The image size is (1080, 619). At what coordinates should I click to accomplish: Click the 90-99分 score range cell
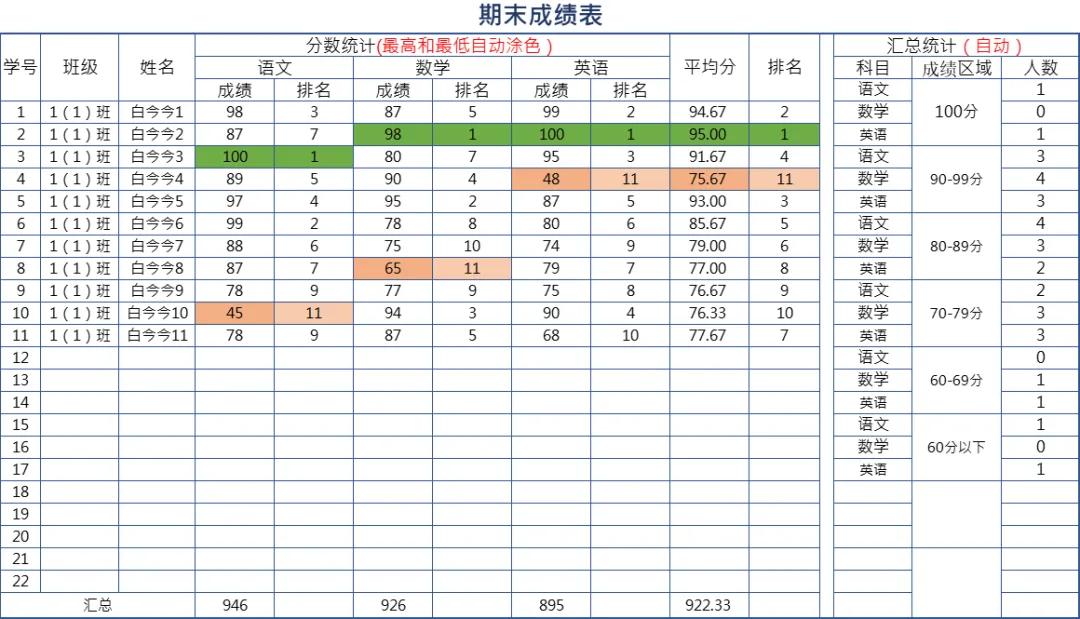(x=957, y=179)
